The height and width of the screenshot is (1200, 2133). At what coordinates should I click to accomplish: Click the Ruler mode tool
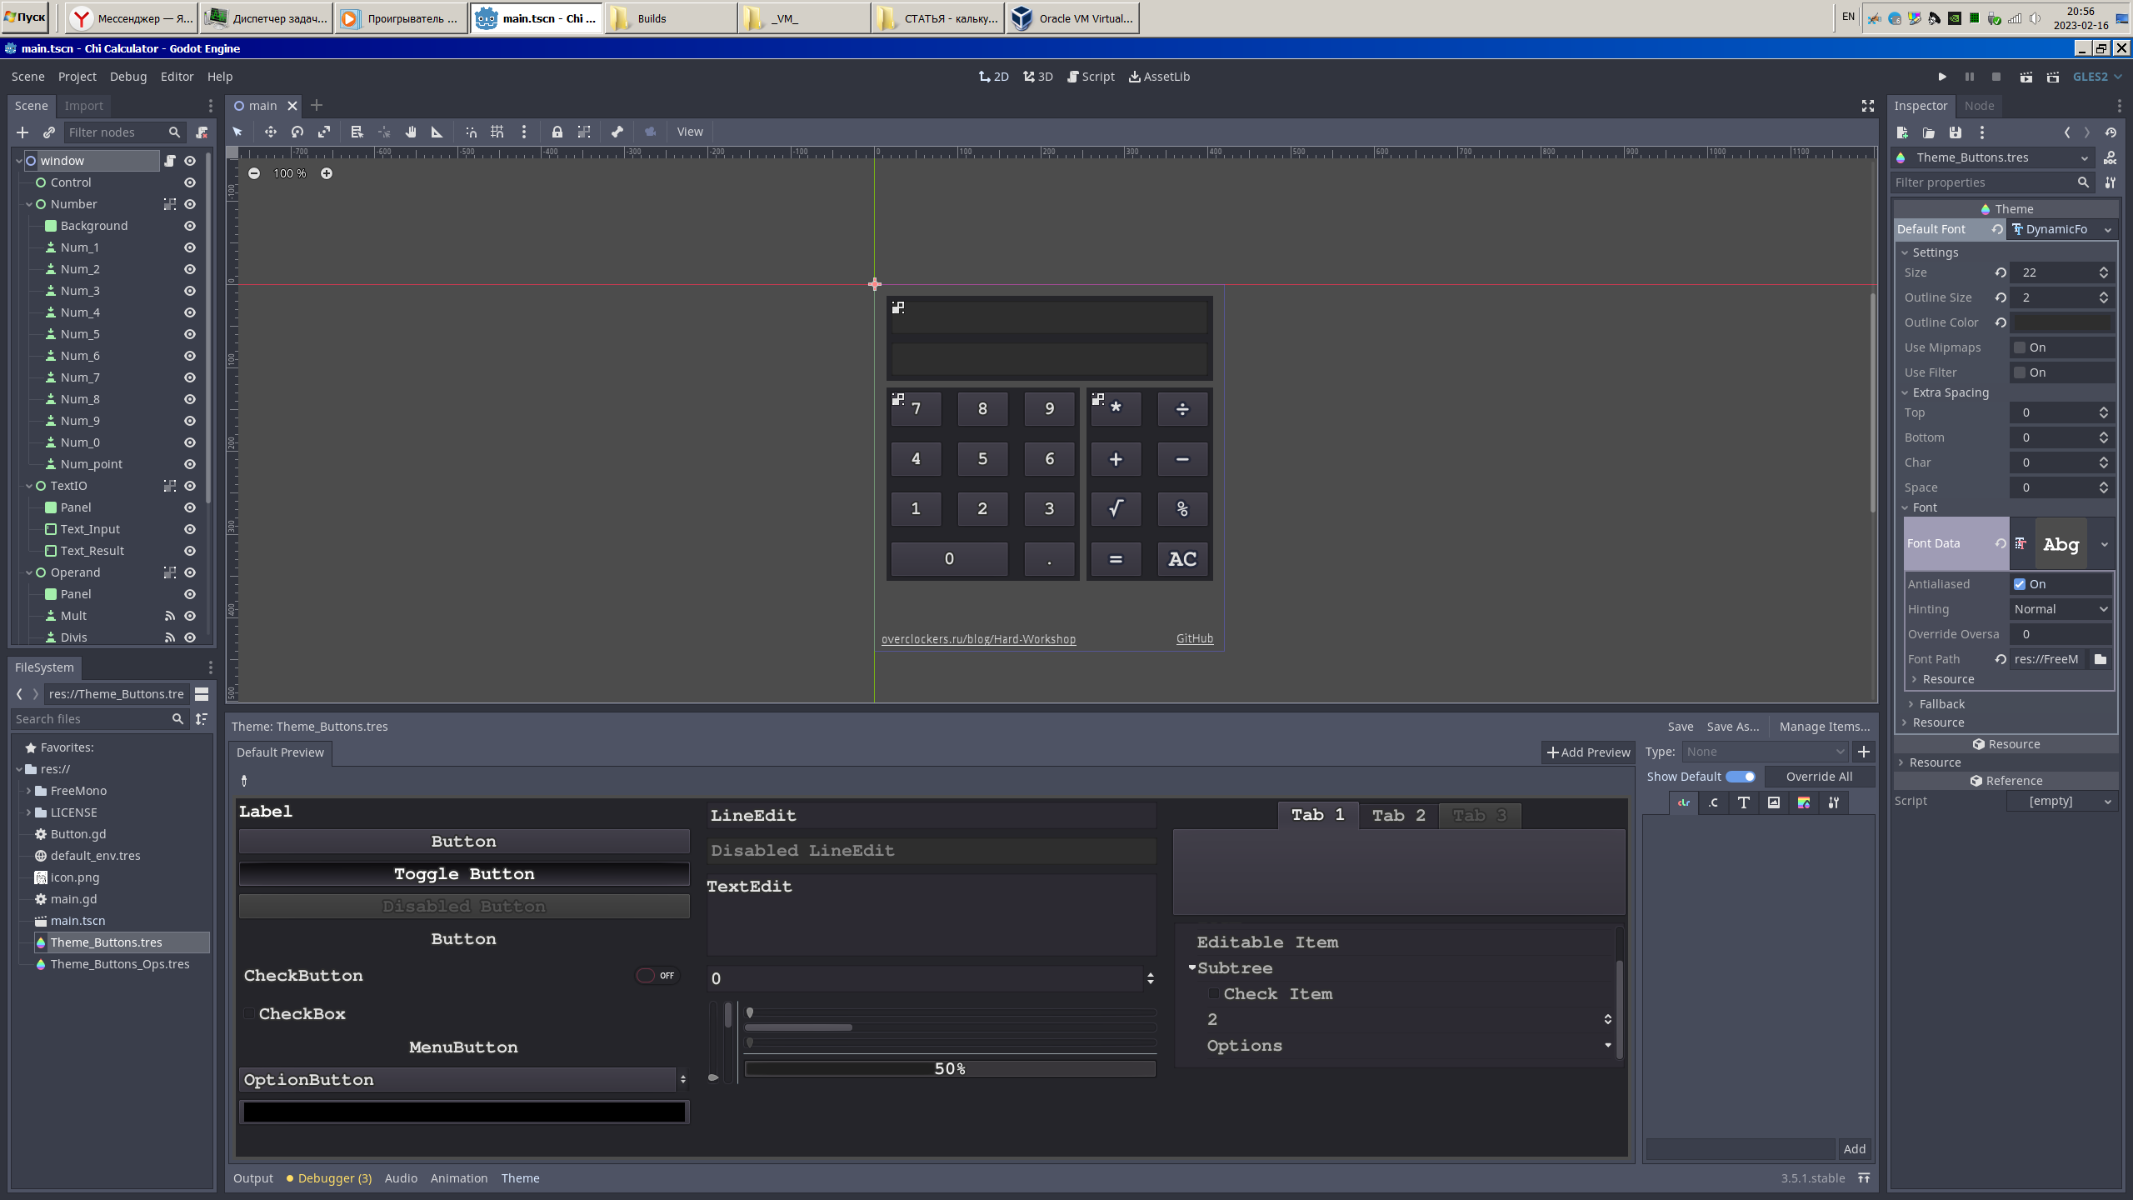click(437, 132)
